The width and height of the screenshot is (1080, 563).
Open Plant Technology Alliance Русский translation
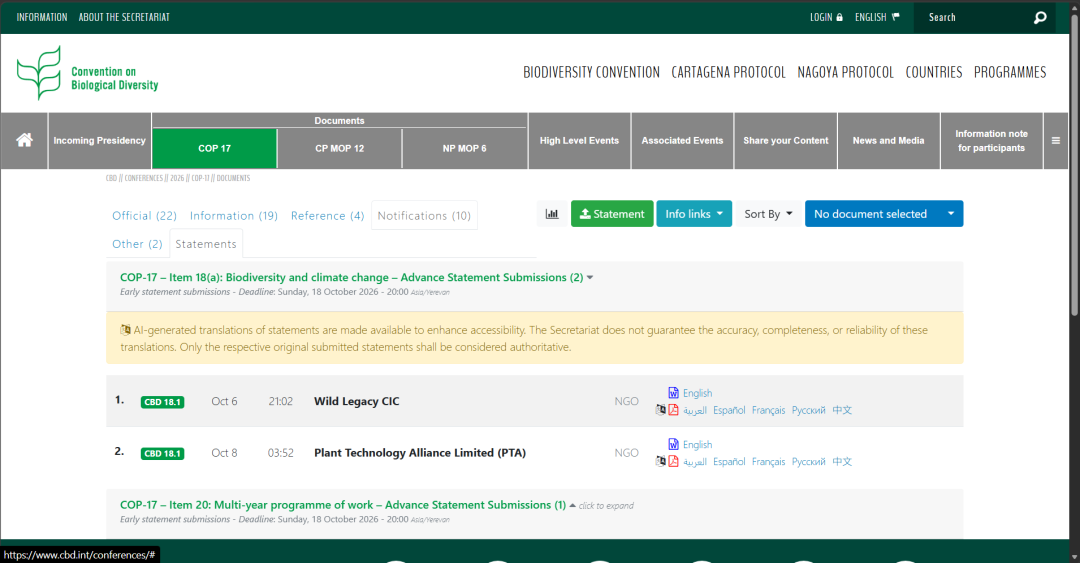point(808,462)
